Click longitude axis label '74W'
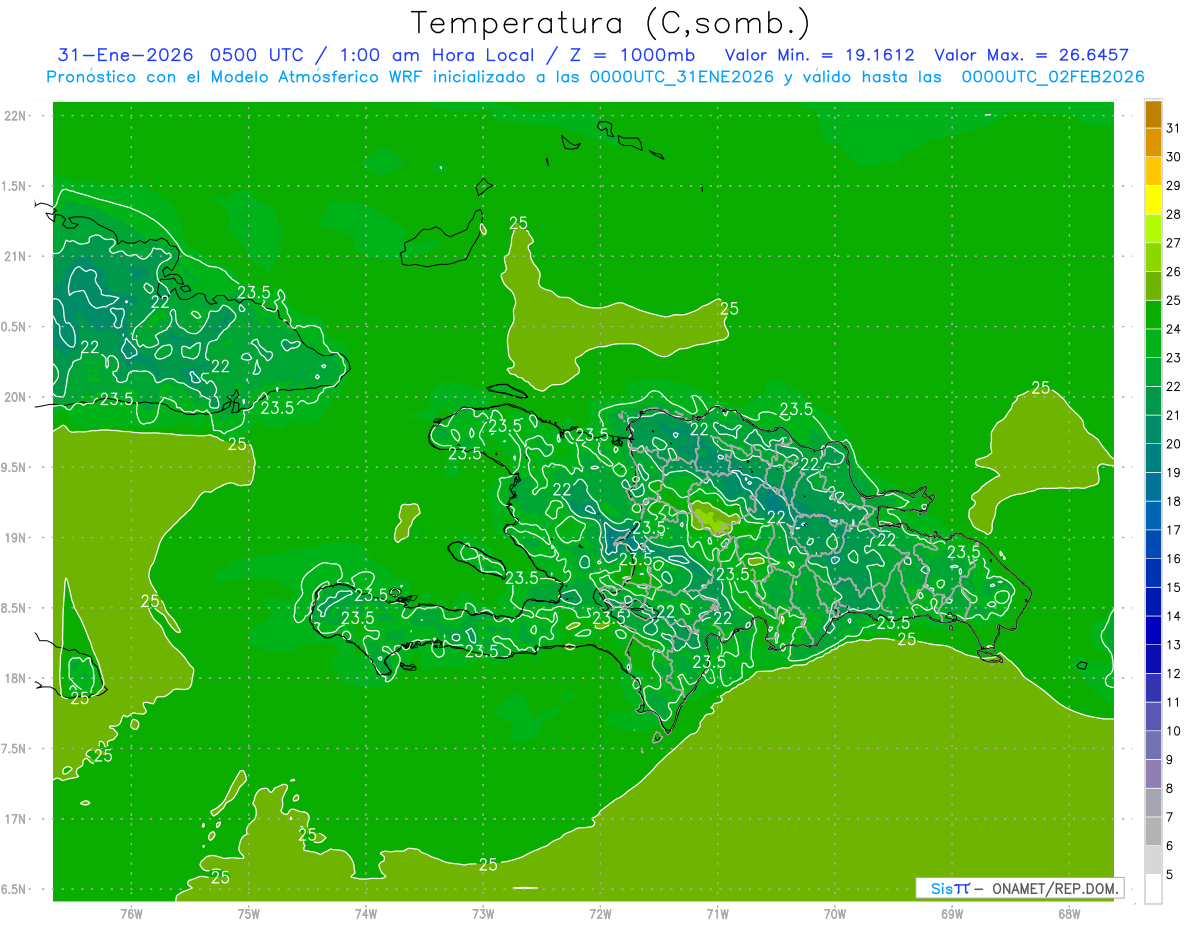This screenshot has height=927, width=1200. (366, 914)
